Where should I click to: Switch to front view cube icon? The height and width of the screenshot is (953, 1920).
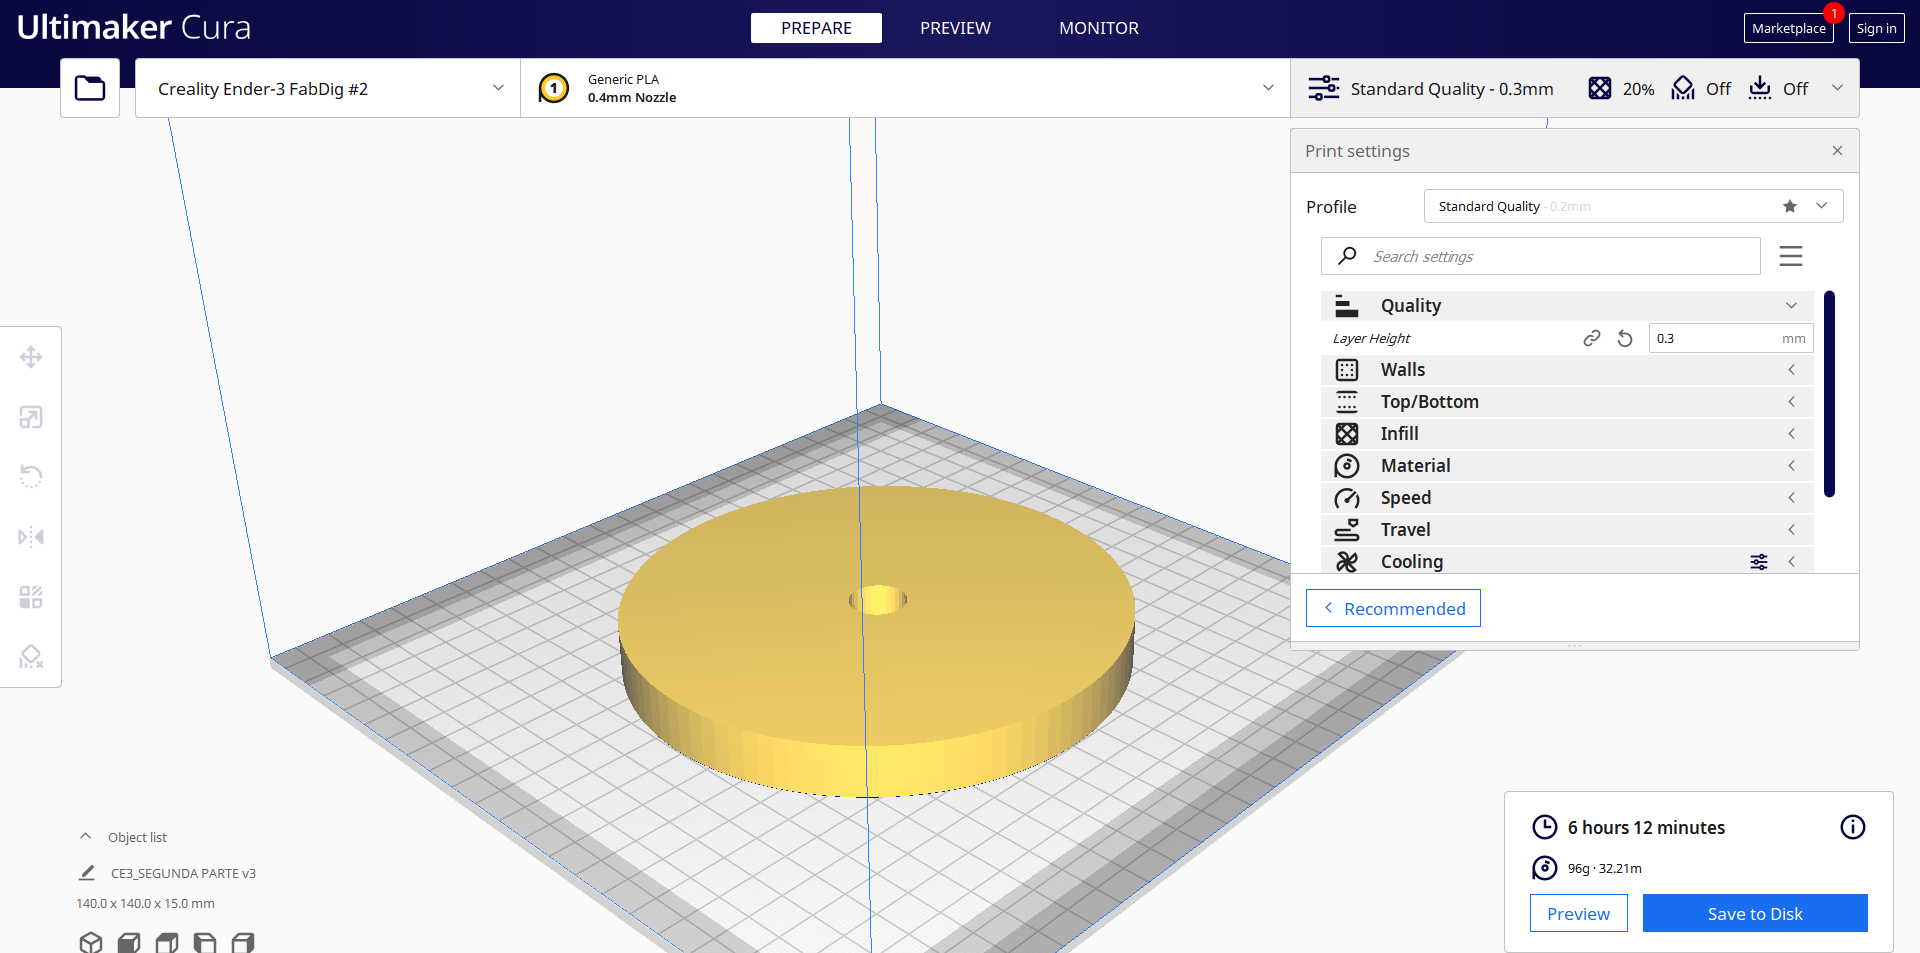[x=129, y=942]
